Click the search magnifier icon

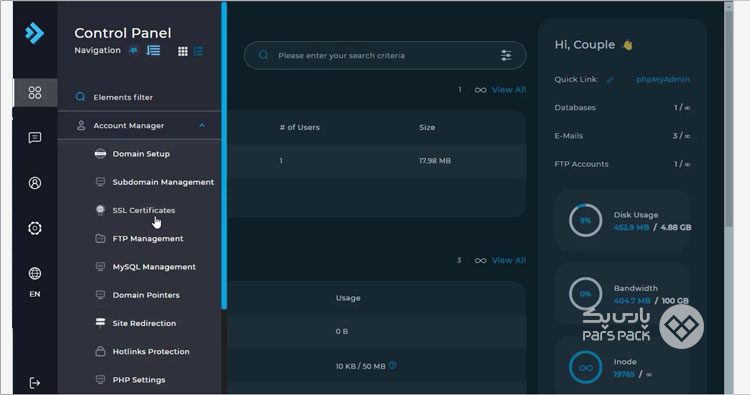click(x=263, y=55)
